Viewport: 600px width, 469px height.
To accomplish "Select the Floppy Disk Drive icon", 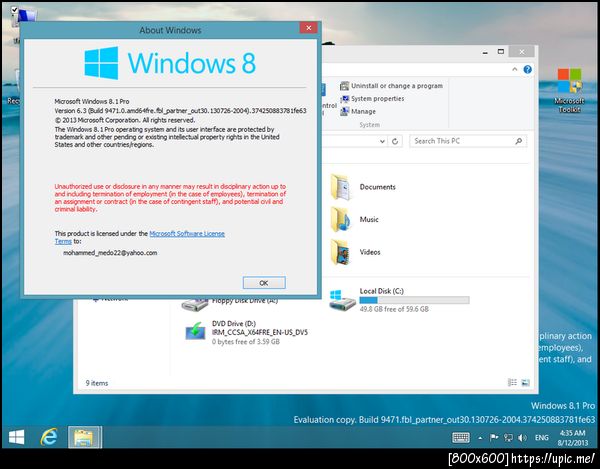I will point(194,304).
